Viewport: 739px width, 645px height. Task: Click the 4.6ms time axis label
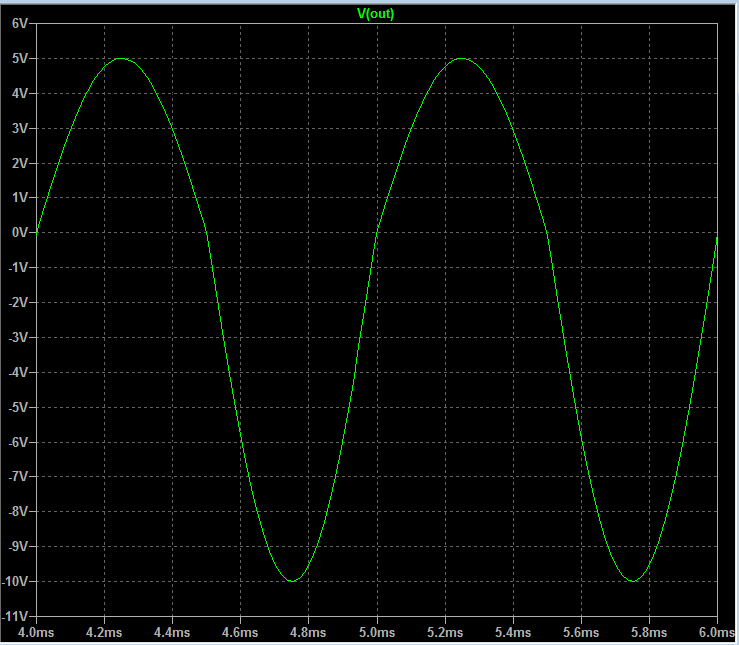coord(240,632)
